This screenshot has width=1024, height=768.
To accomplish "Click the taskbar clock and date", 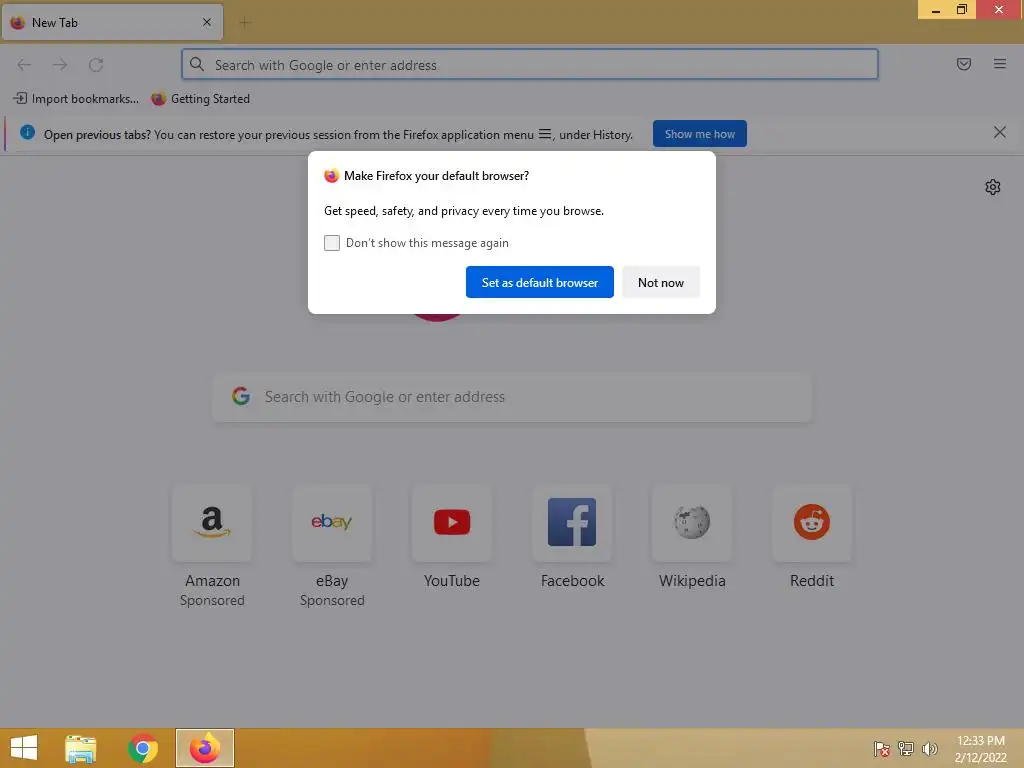I will [980, 748].
